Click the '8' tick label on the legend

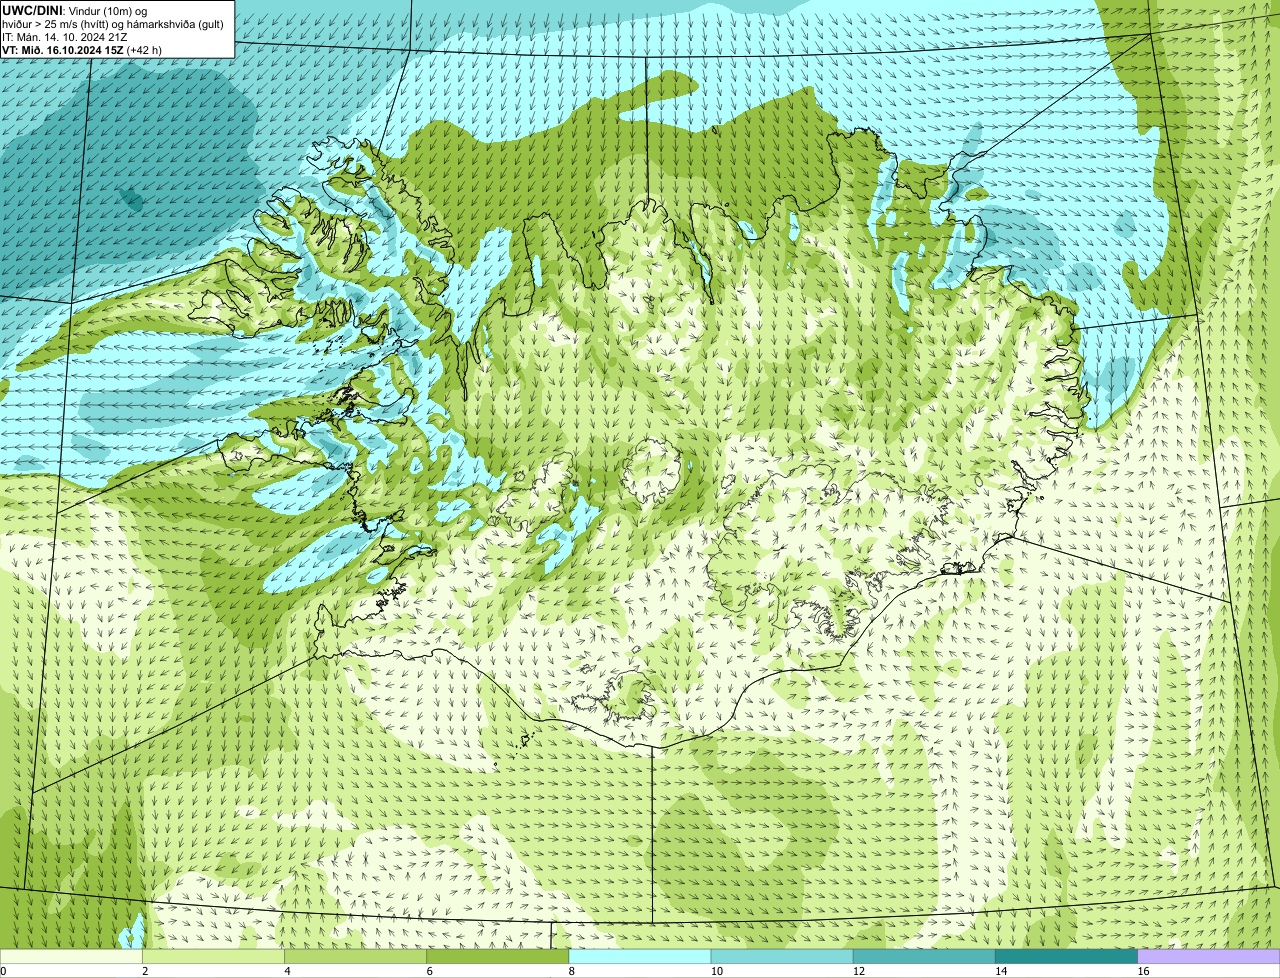point(571,971)
